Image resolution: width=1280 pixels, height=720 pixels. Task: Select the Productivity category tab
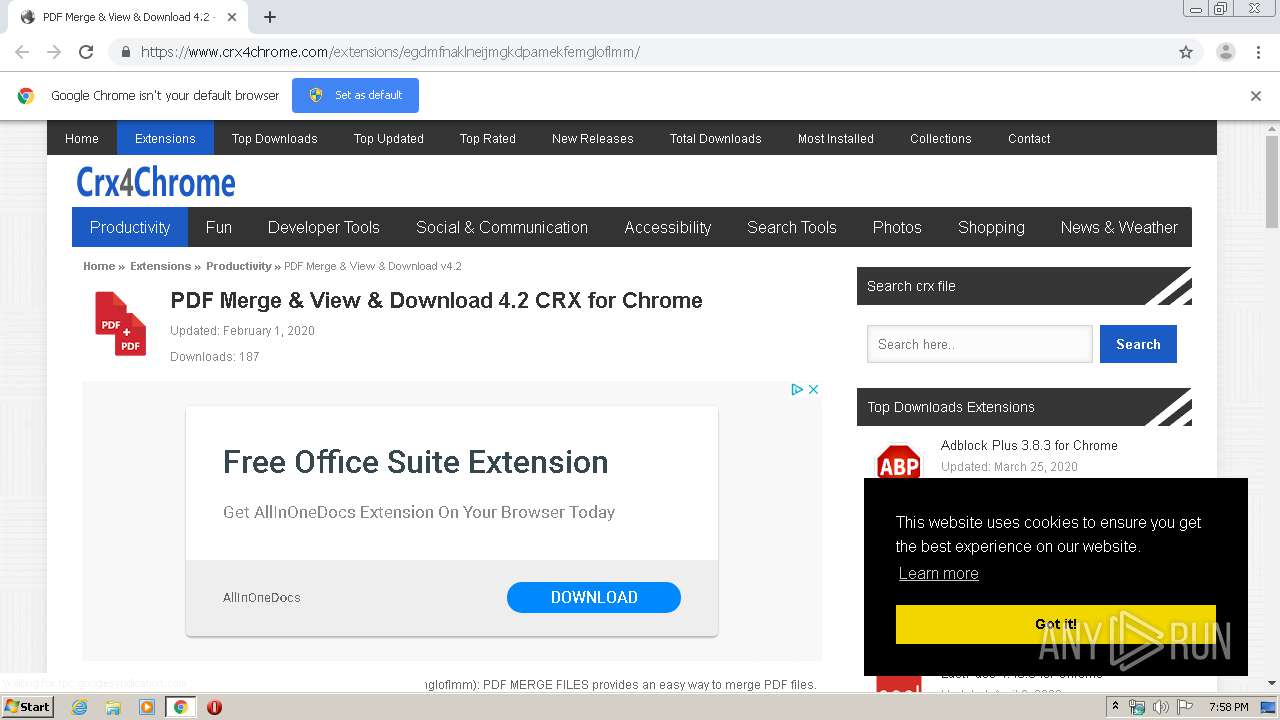click(130, 227)
